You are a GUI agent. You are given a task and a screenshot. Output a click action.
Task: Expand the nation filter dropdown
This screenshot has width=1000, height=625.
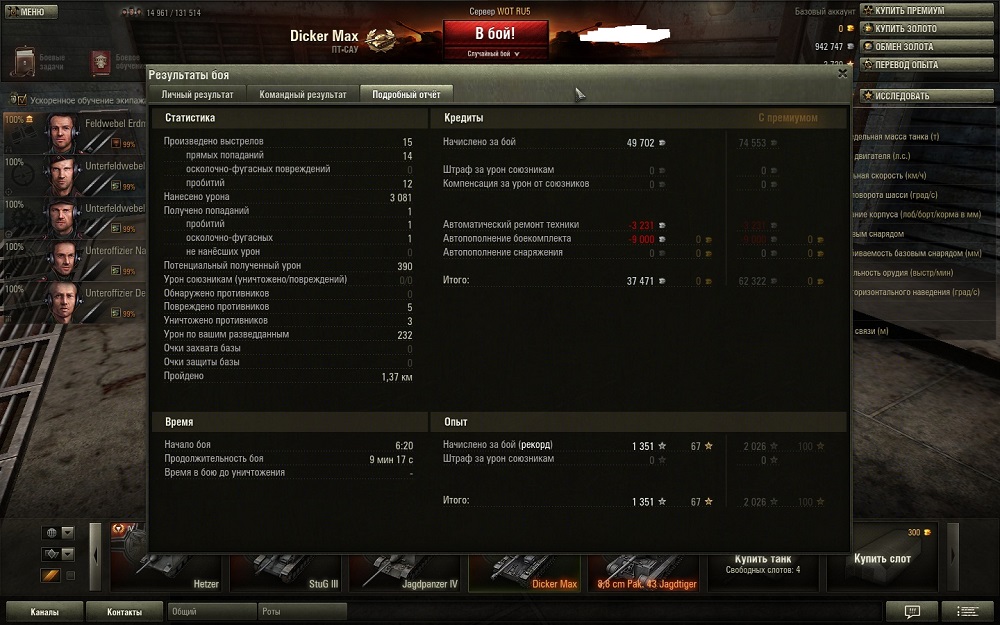pos(58,533)
